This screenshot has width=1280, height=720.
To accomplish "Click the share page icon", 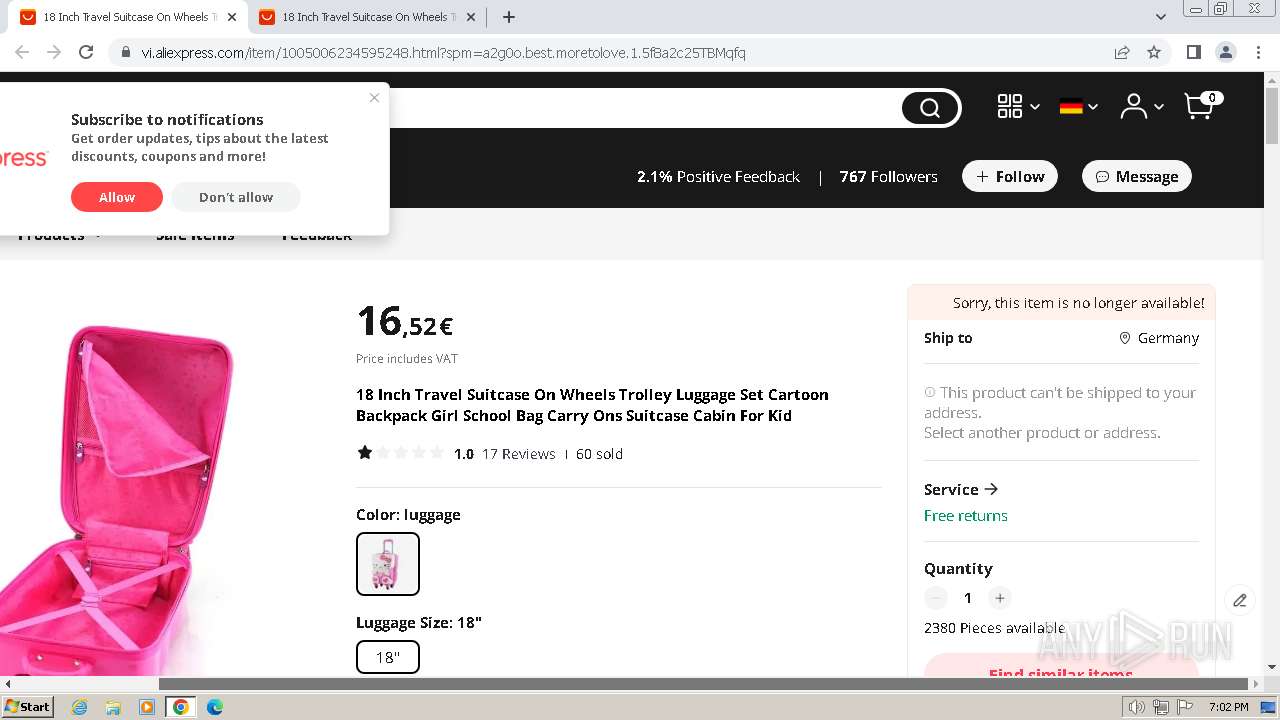I will pos(1122,52).
